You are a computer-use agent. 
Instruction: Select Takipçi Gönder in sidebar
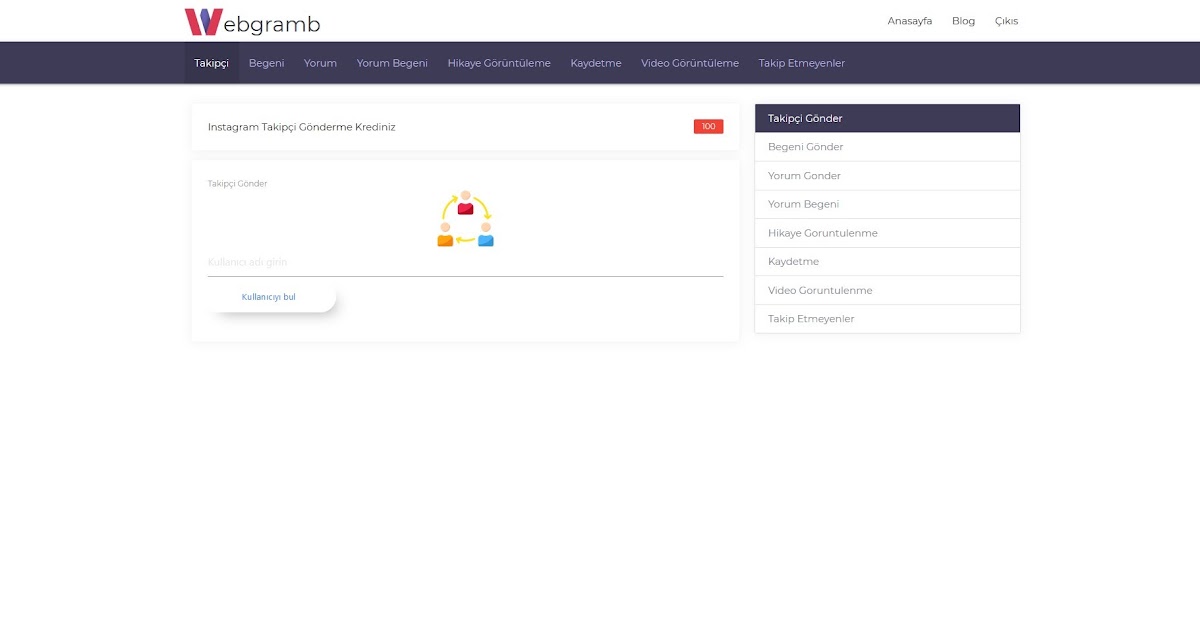coord(887,118)
